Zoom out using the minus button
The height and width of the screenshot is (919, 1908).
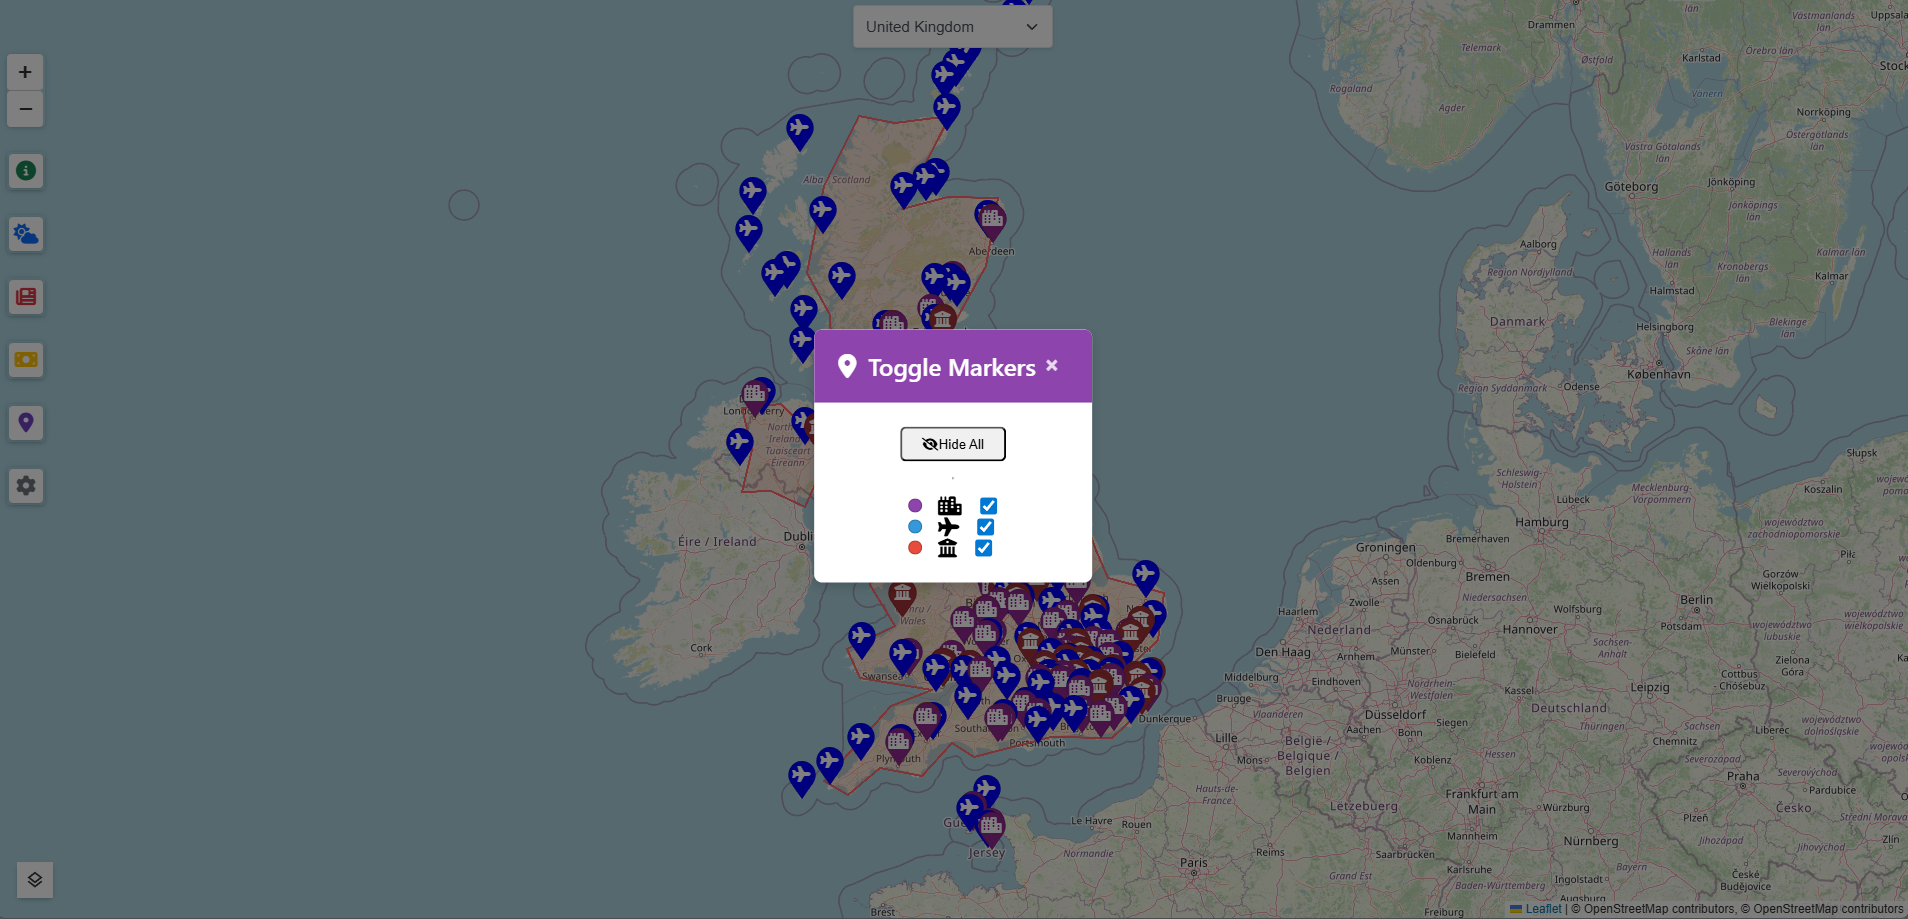coord(24,108)
